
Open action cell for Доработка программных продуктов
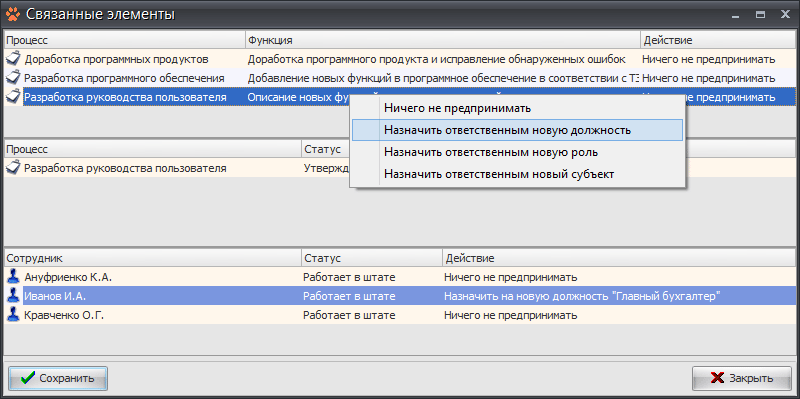tap(718, 59)
